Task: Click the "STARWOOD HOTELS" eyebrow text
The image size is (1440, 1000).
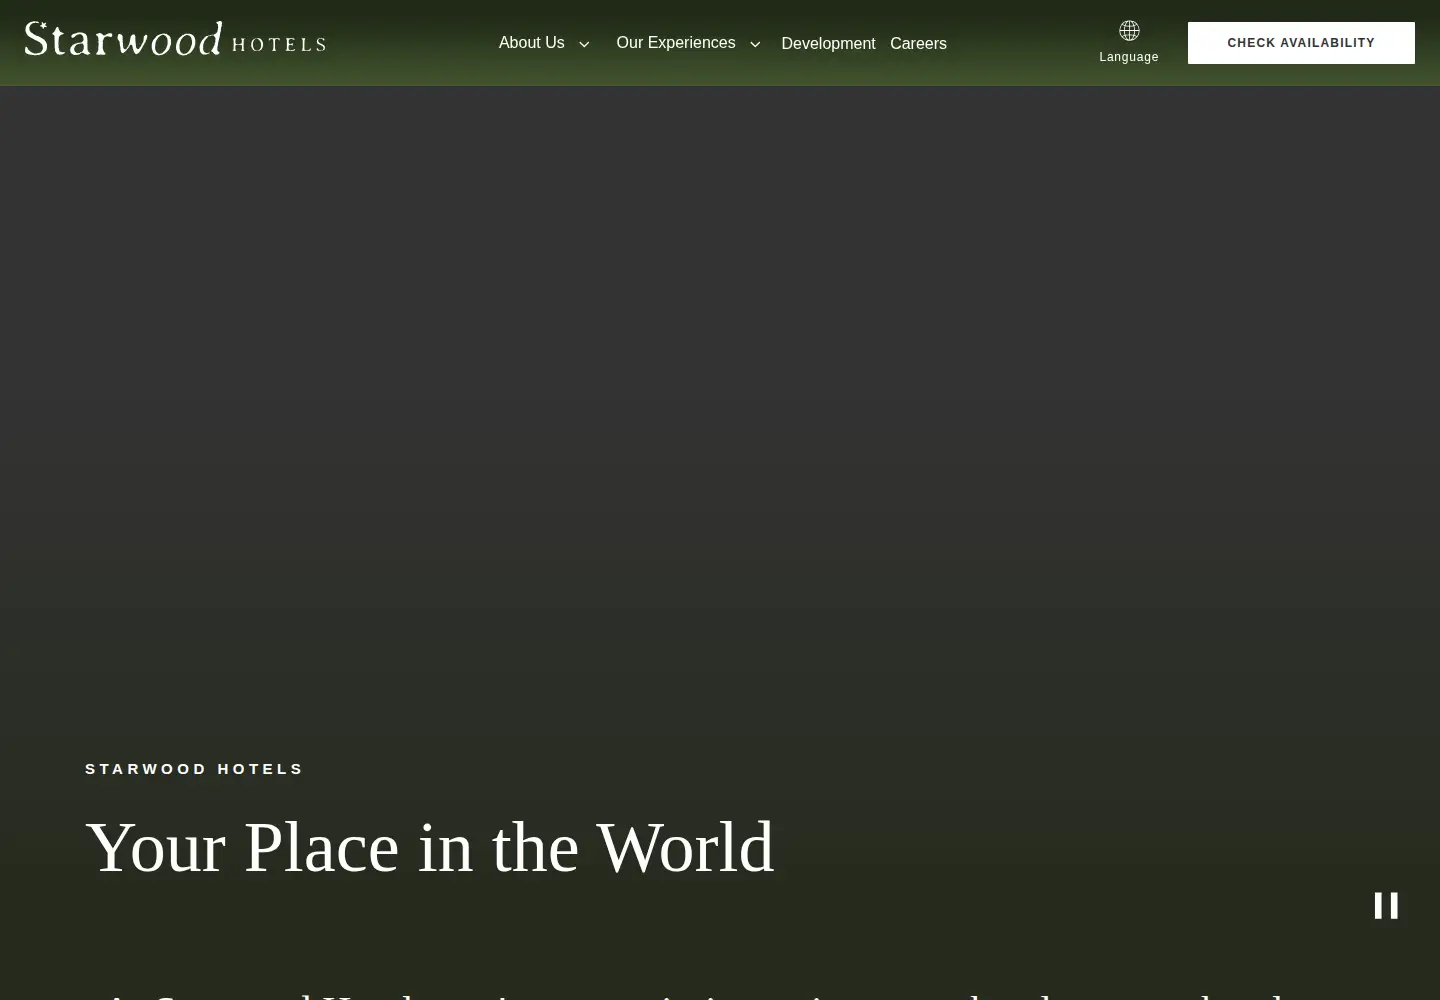Action: (x=194, y=769)
